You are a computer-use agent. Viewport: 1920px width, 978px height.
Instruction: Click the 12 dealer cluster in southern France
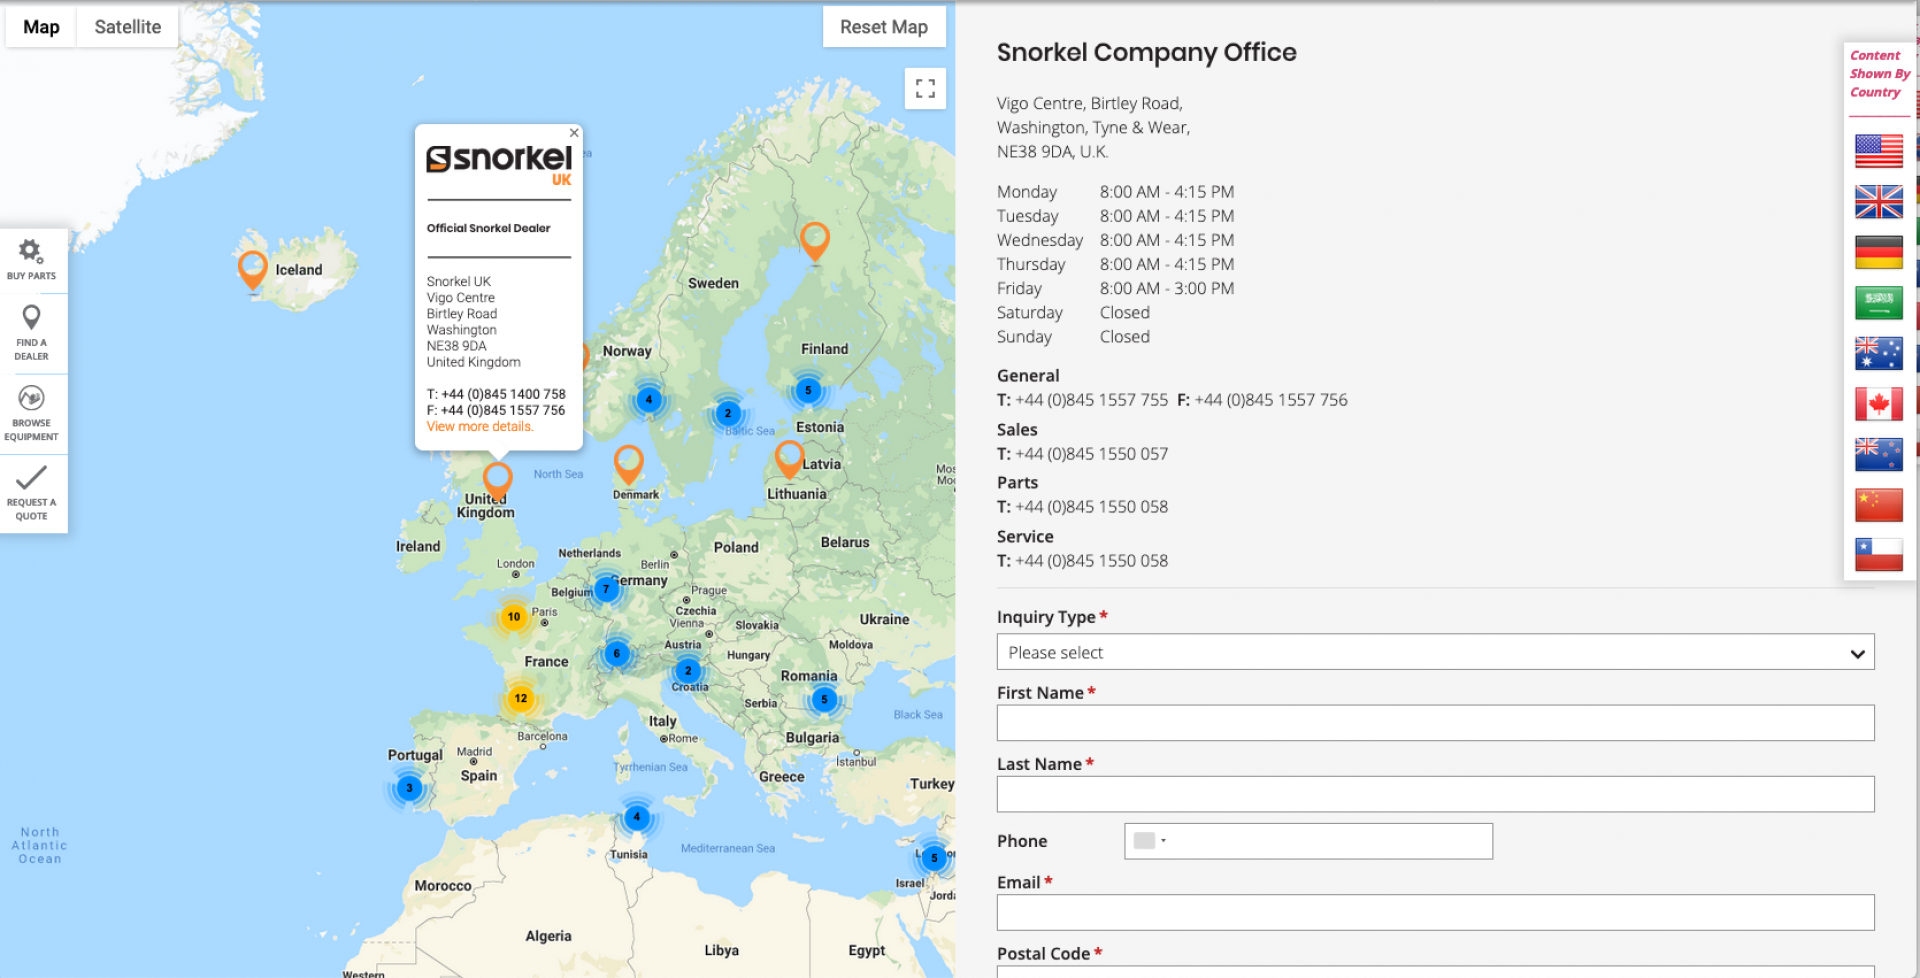click(x=520, y=698)
